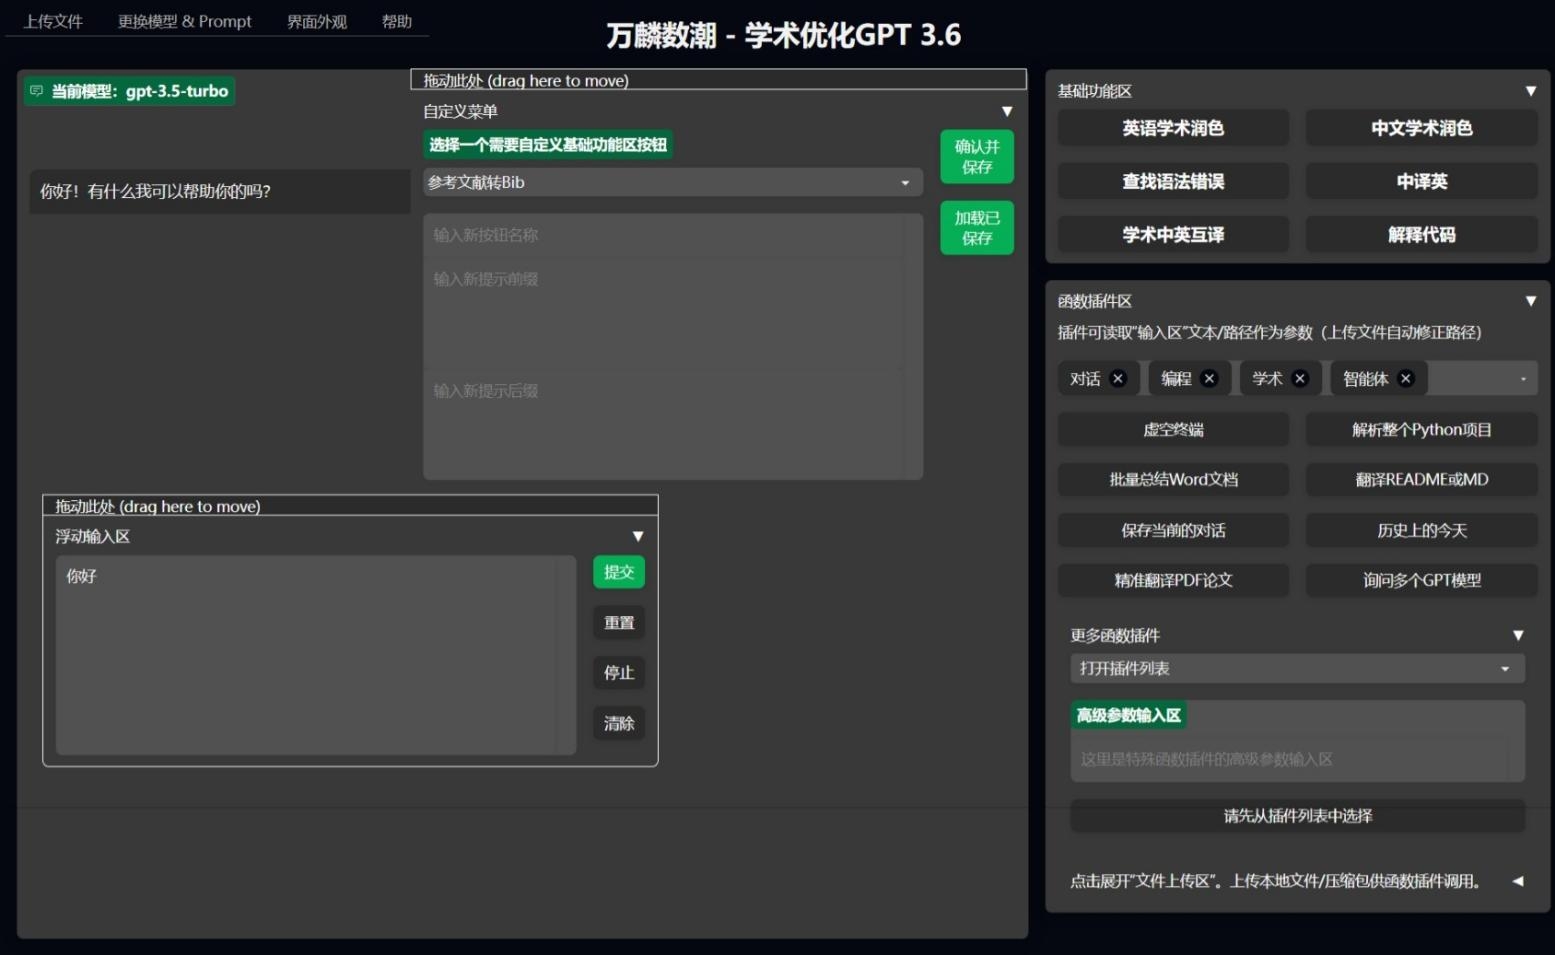Click the 中文学术润色 button
Screen dimensions: 1555x955
click(x=1421, y=128)
